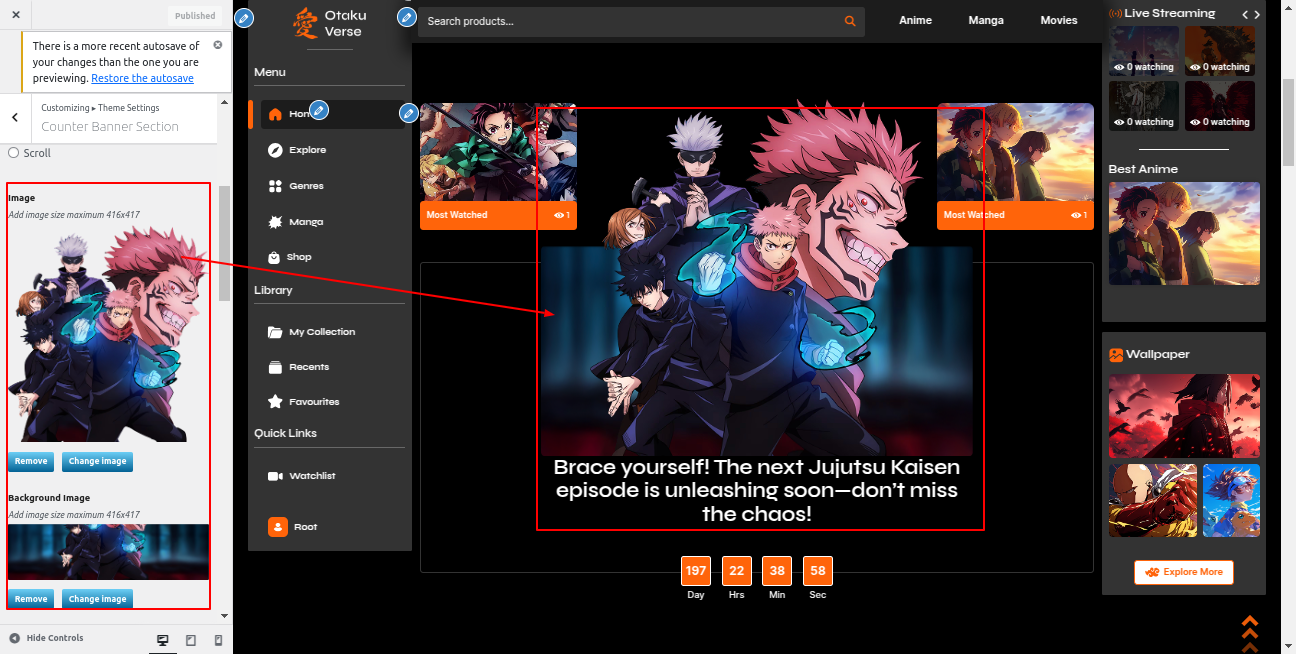
Task: Open the Anime menu item
Action: click(915, 20)
